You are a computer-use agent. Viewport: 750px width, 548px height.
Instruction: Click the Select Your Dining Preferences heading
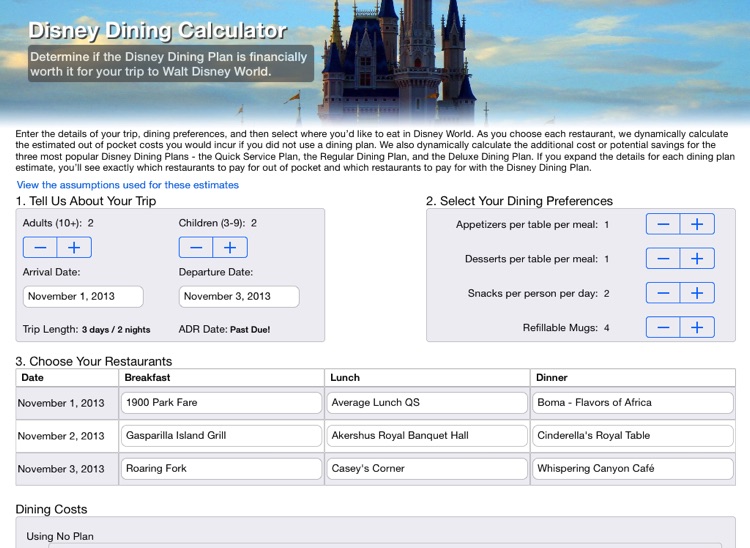(519, 201)
